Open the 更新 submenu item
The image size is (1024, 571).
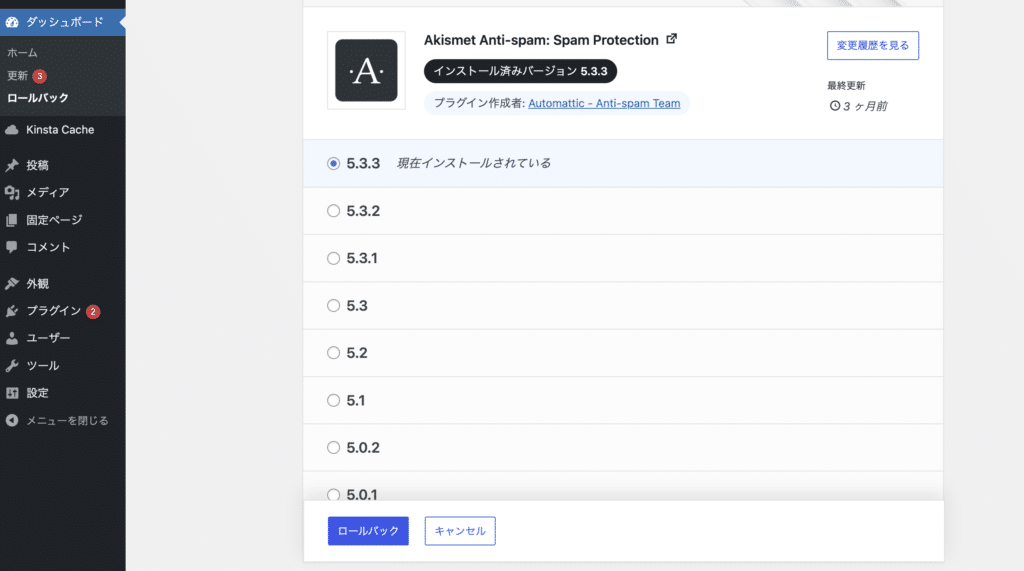[19, 76]
